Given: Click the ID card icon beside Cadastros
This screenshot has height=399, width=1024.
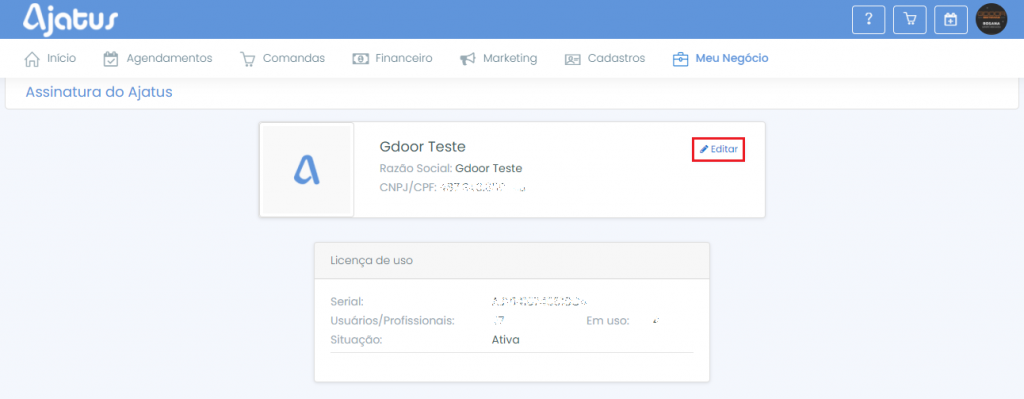Looking at the screenshot, I should click(573, 59).
